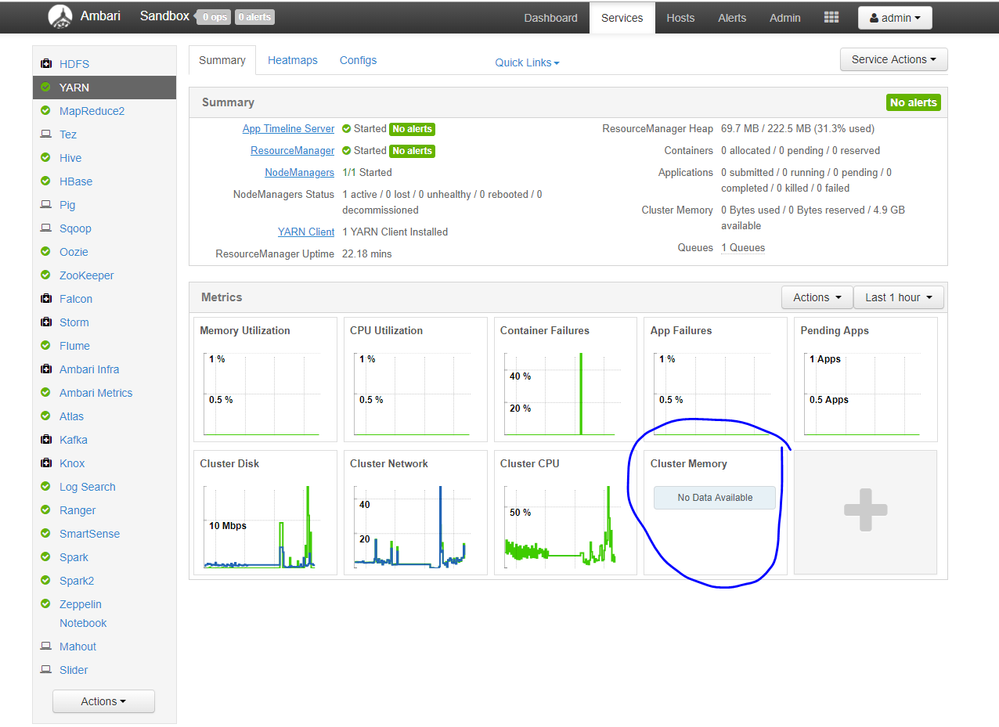Open the Last 1 hour time range dropdown

[x=898, y=298]
